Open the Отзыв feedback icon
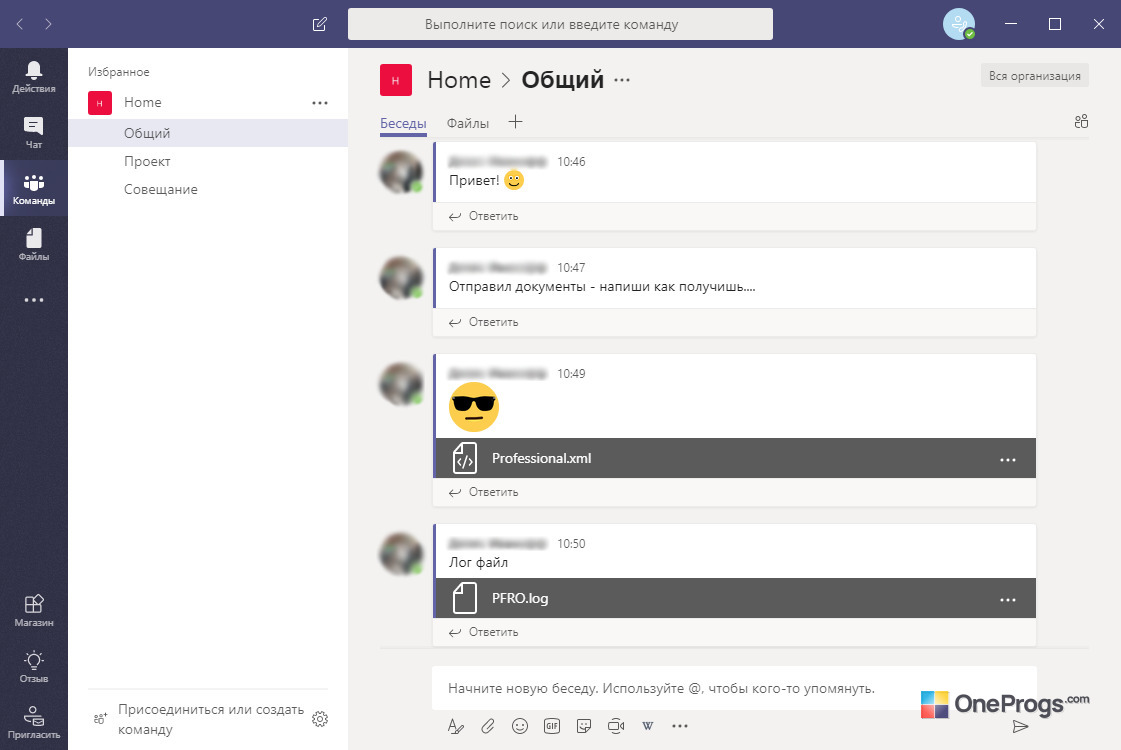The image size is (1121, 750). [34, 667]
